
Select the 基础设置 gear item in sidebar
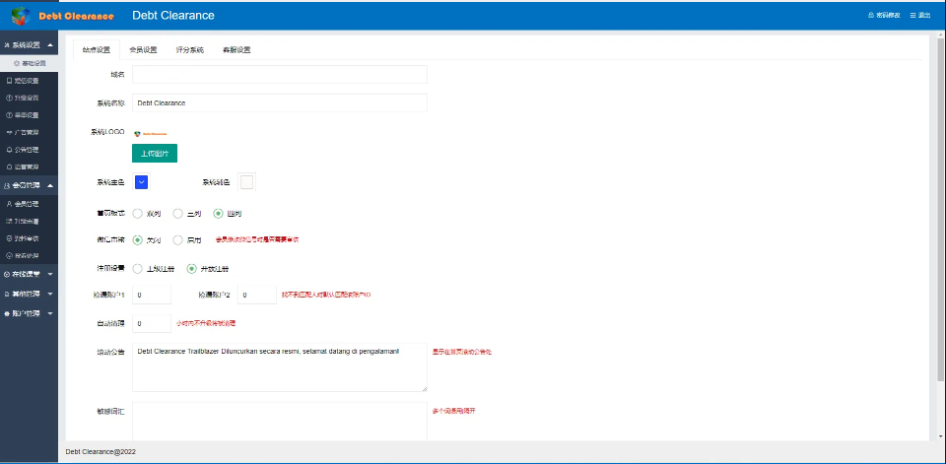coord(30,63)
